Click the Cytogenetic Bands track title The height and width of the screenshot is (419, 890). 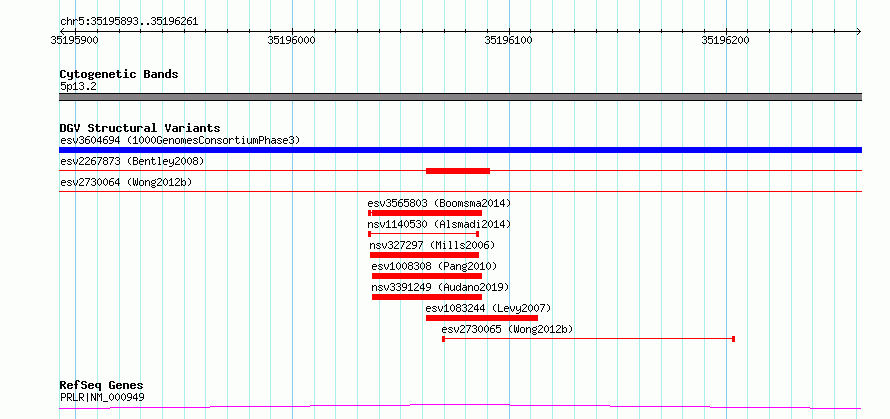coord(119,74)
